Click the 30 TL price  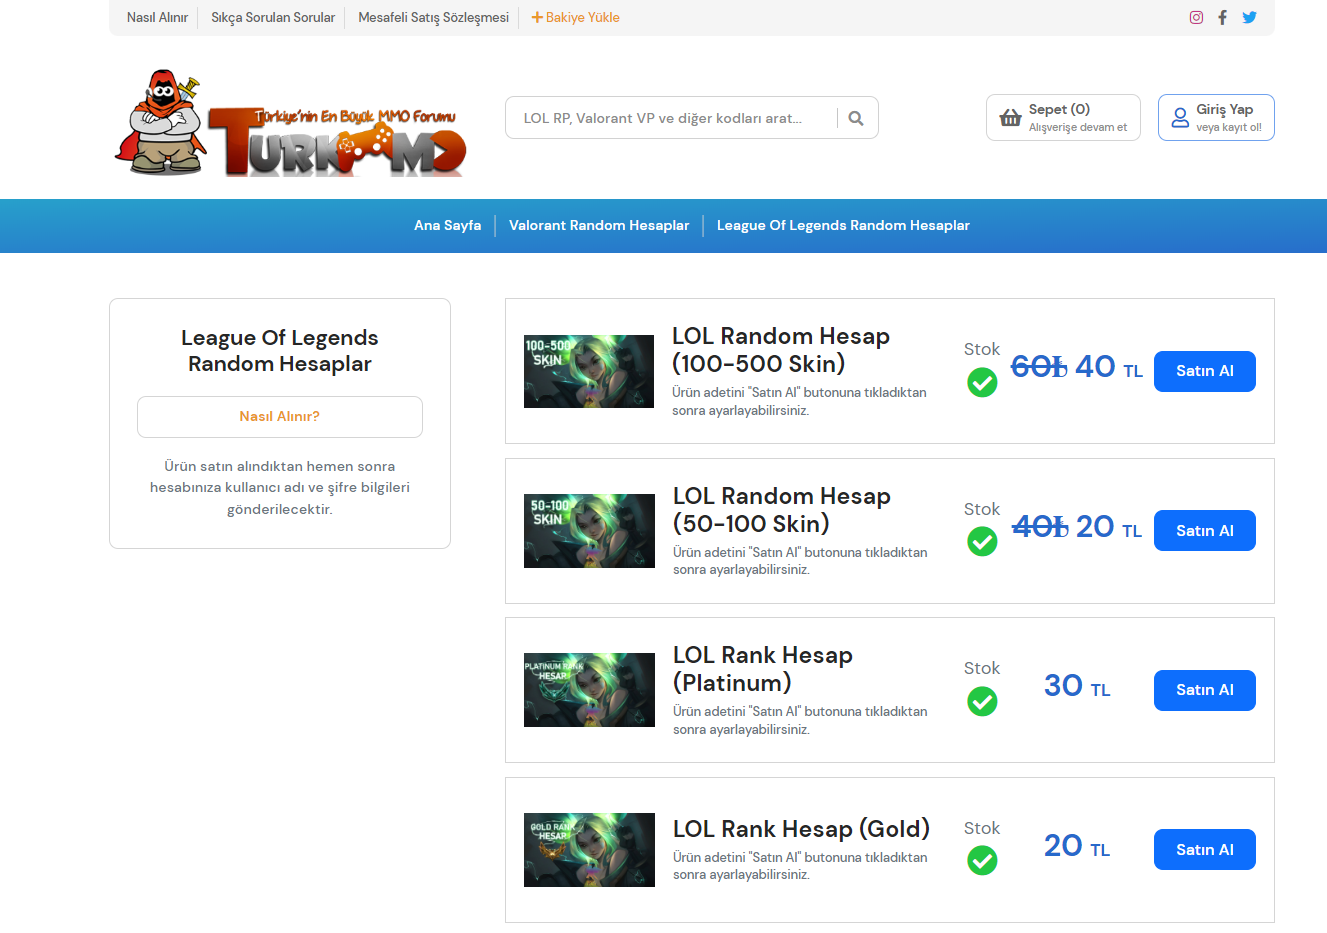click(x=1077, y=686)
